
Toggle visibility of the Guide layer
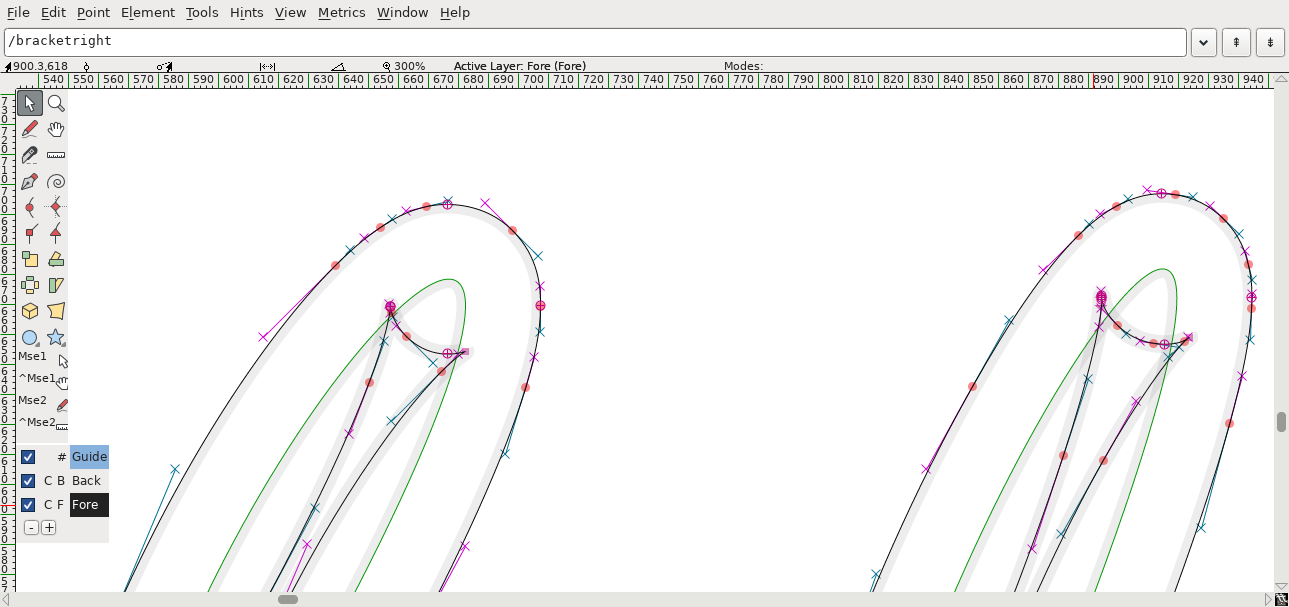pyautogui.click(x=28, y=457)
